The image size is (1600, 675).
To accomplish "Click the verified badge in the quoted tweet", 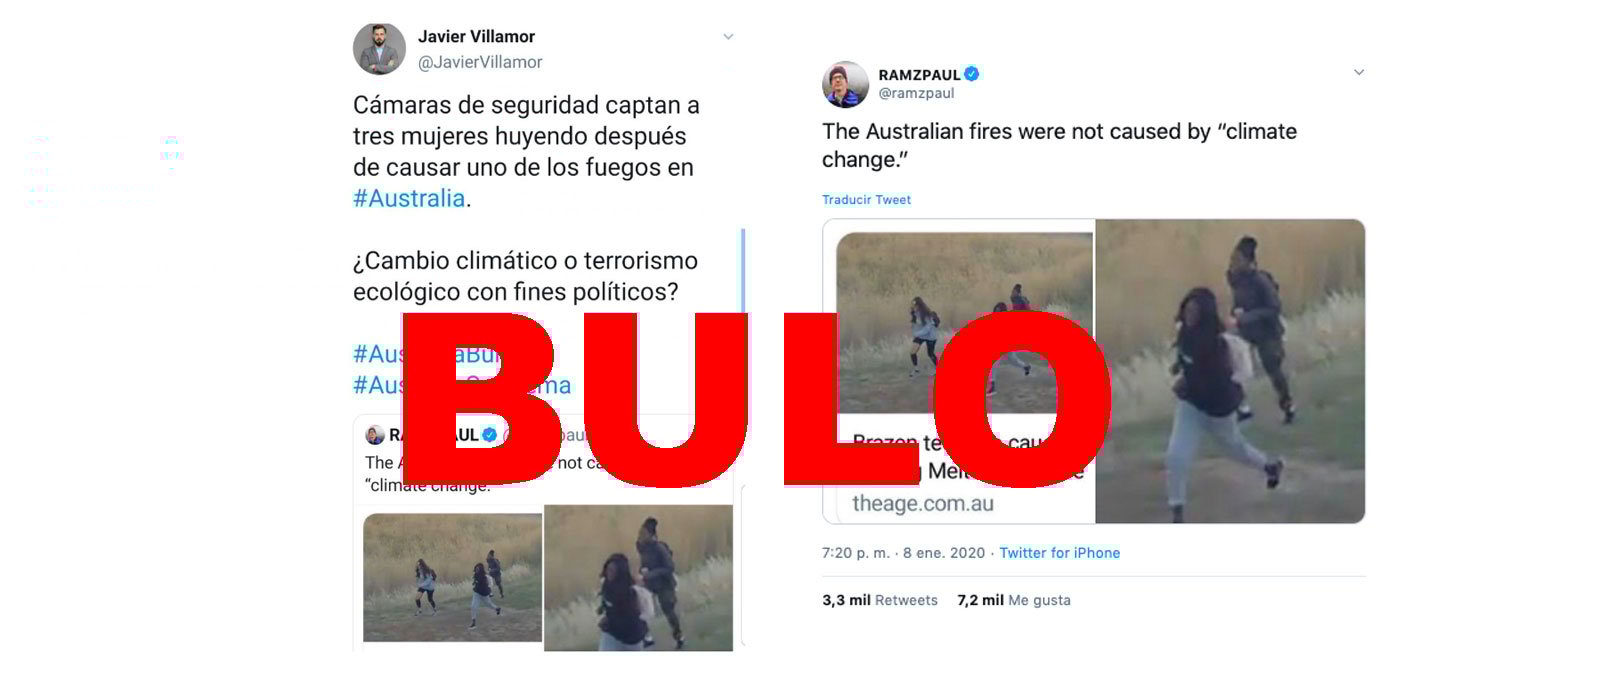I will point(490,435).
